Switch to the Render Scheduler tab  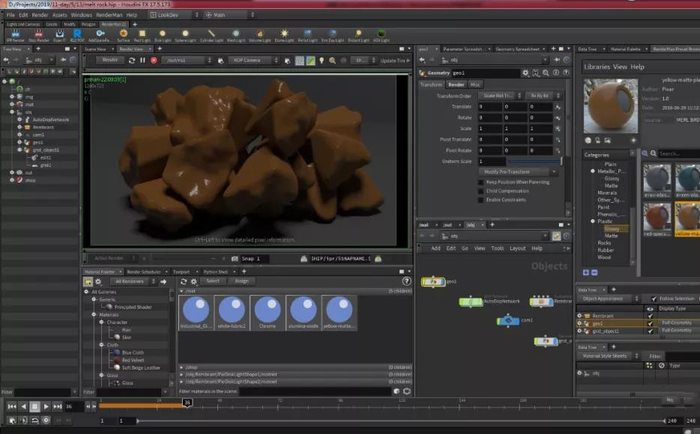[144, 271]
